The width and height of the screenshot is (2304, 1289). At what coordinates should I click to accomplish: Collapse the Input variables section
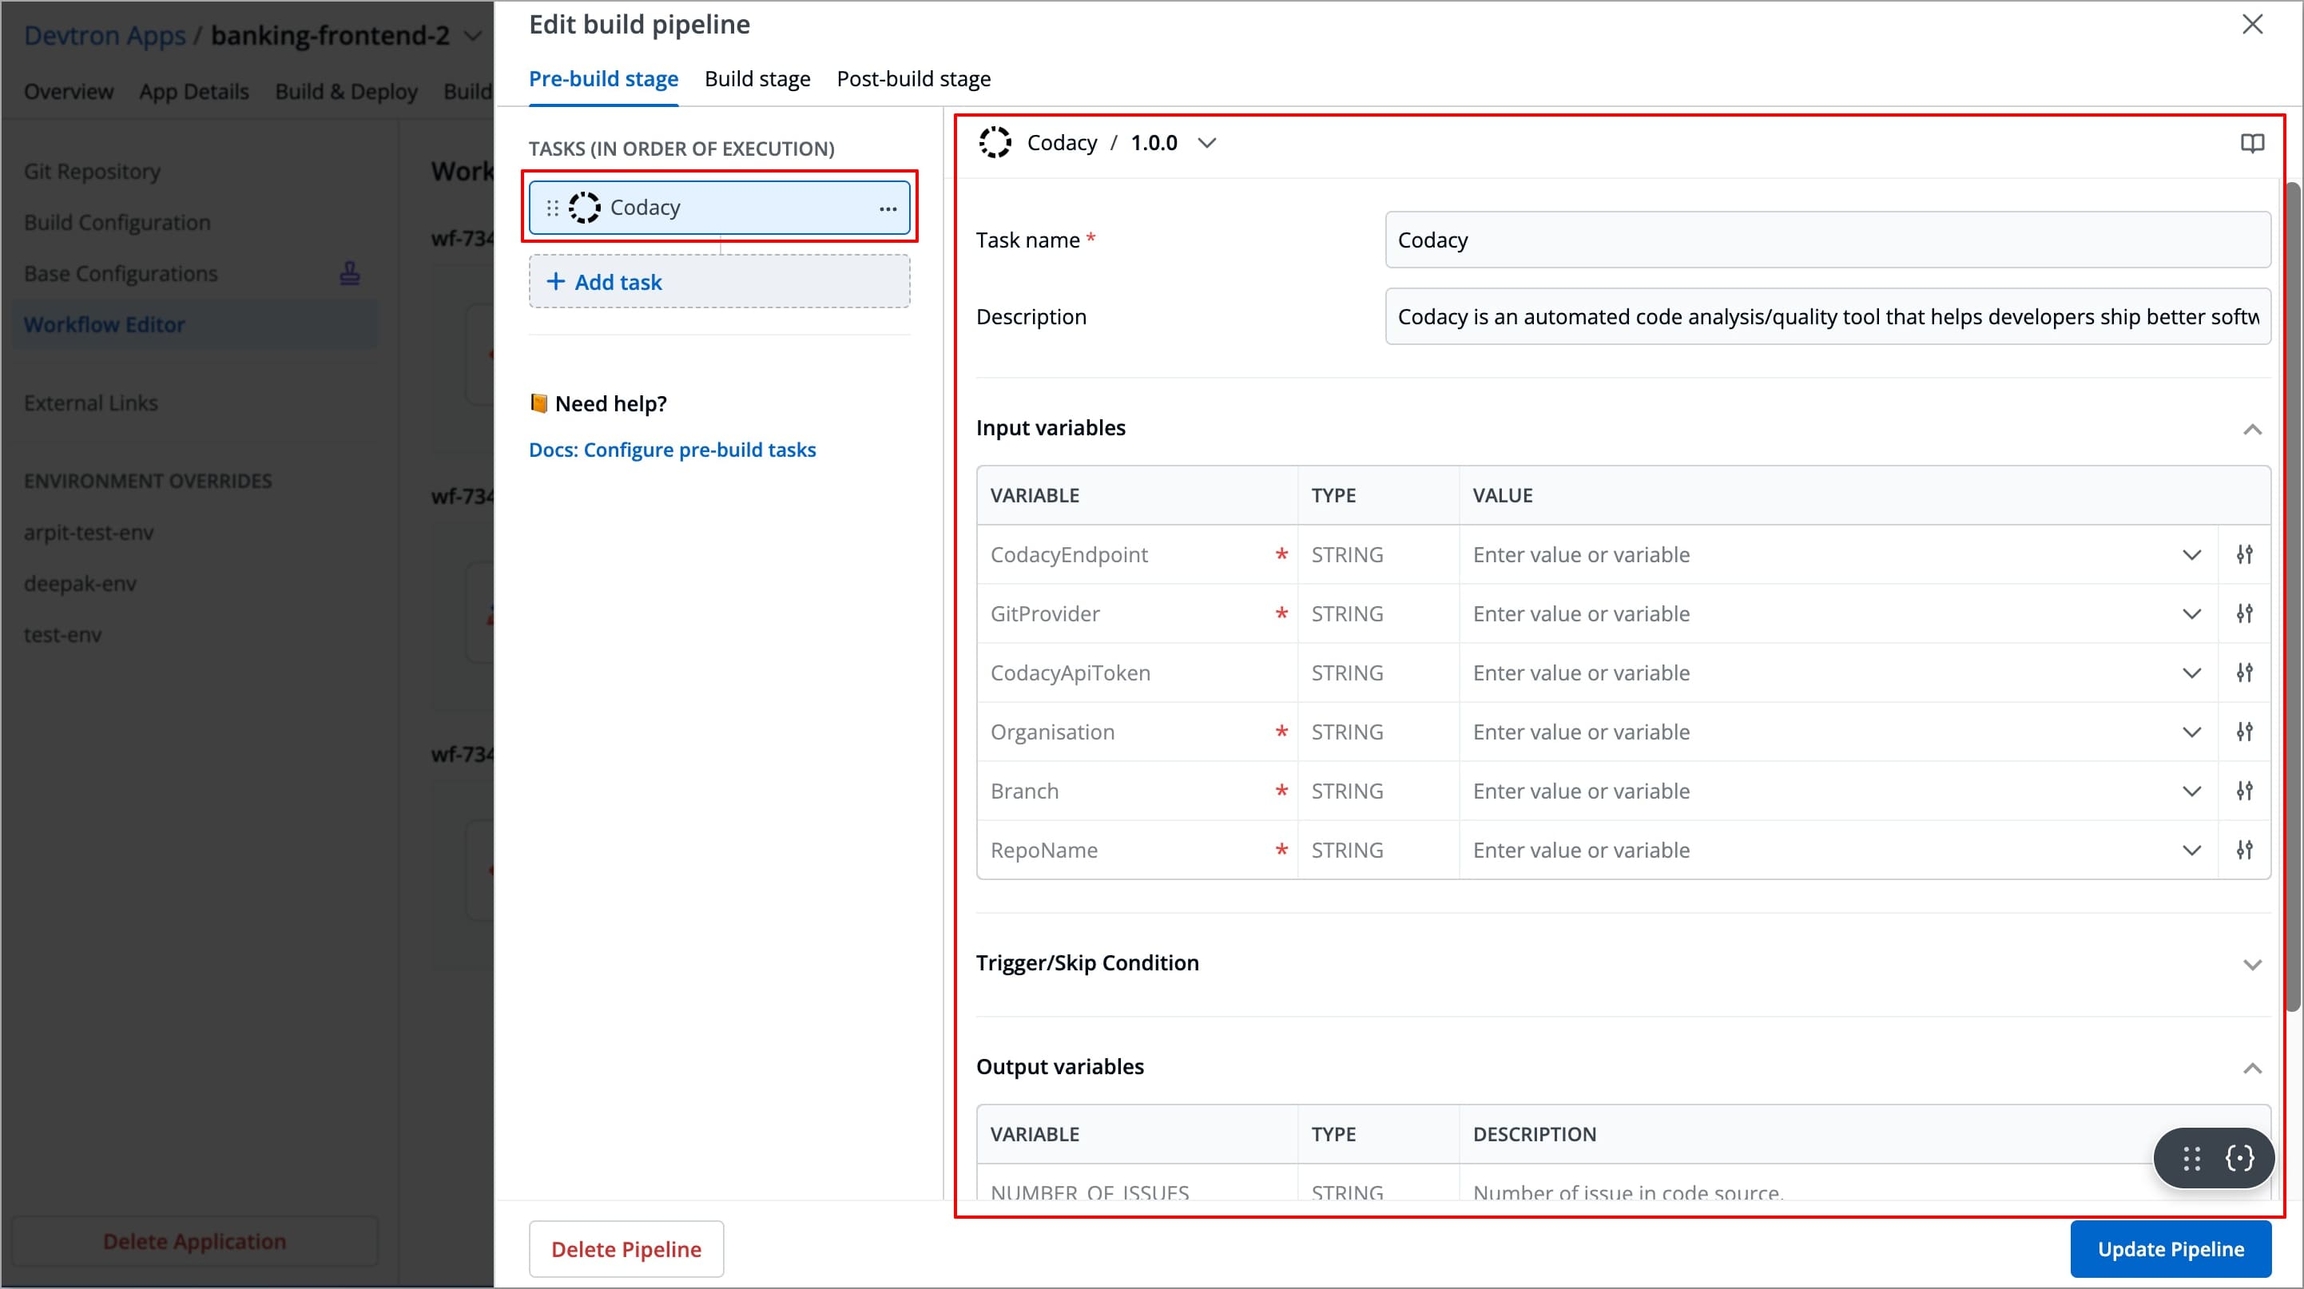pyautogui.click(x=2251, y=429)
